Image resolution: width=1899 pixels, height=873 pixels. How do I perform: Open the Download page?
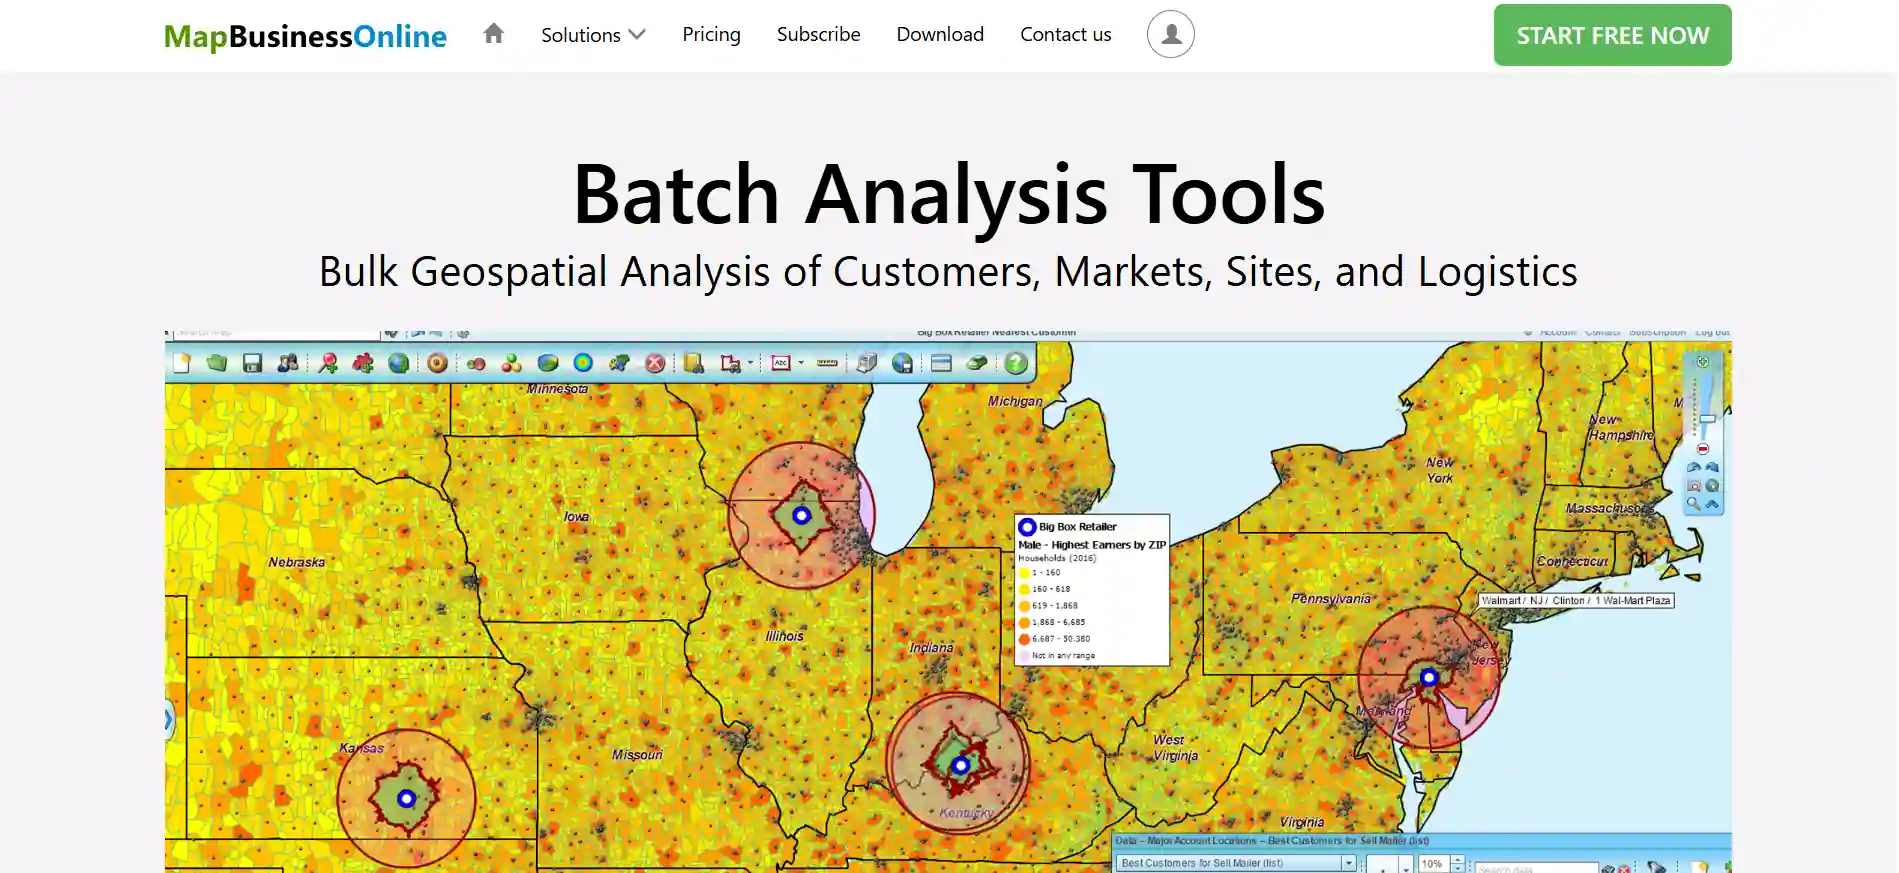[x=940, y=34]
